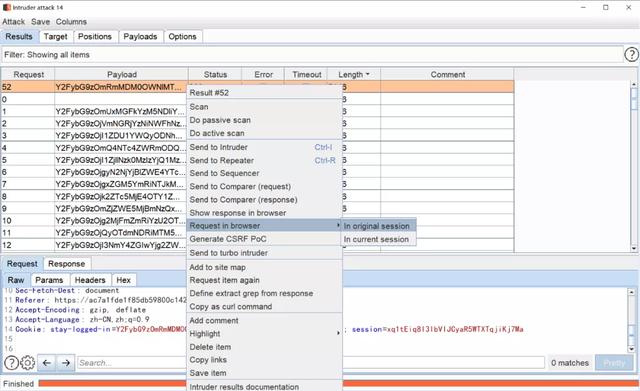Open the Columns menu
This screenshot has width=640, height=391.
[71, 22]
